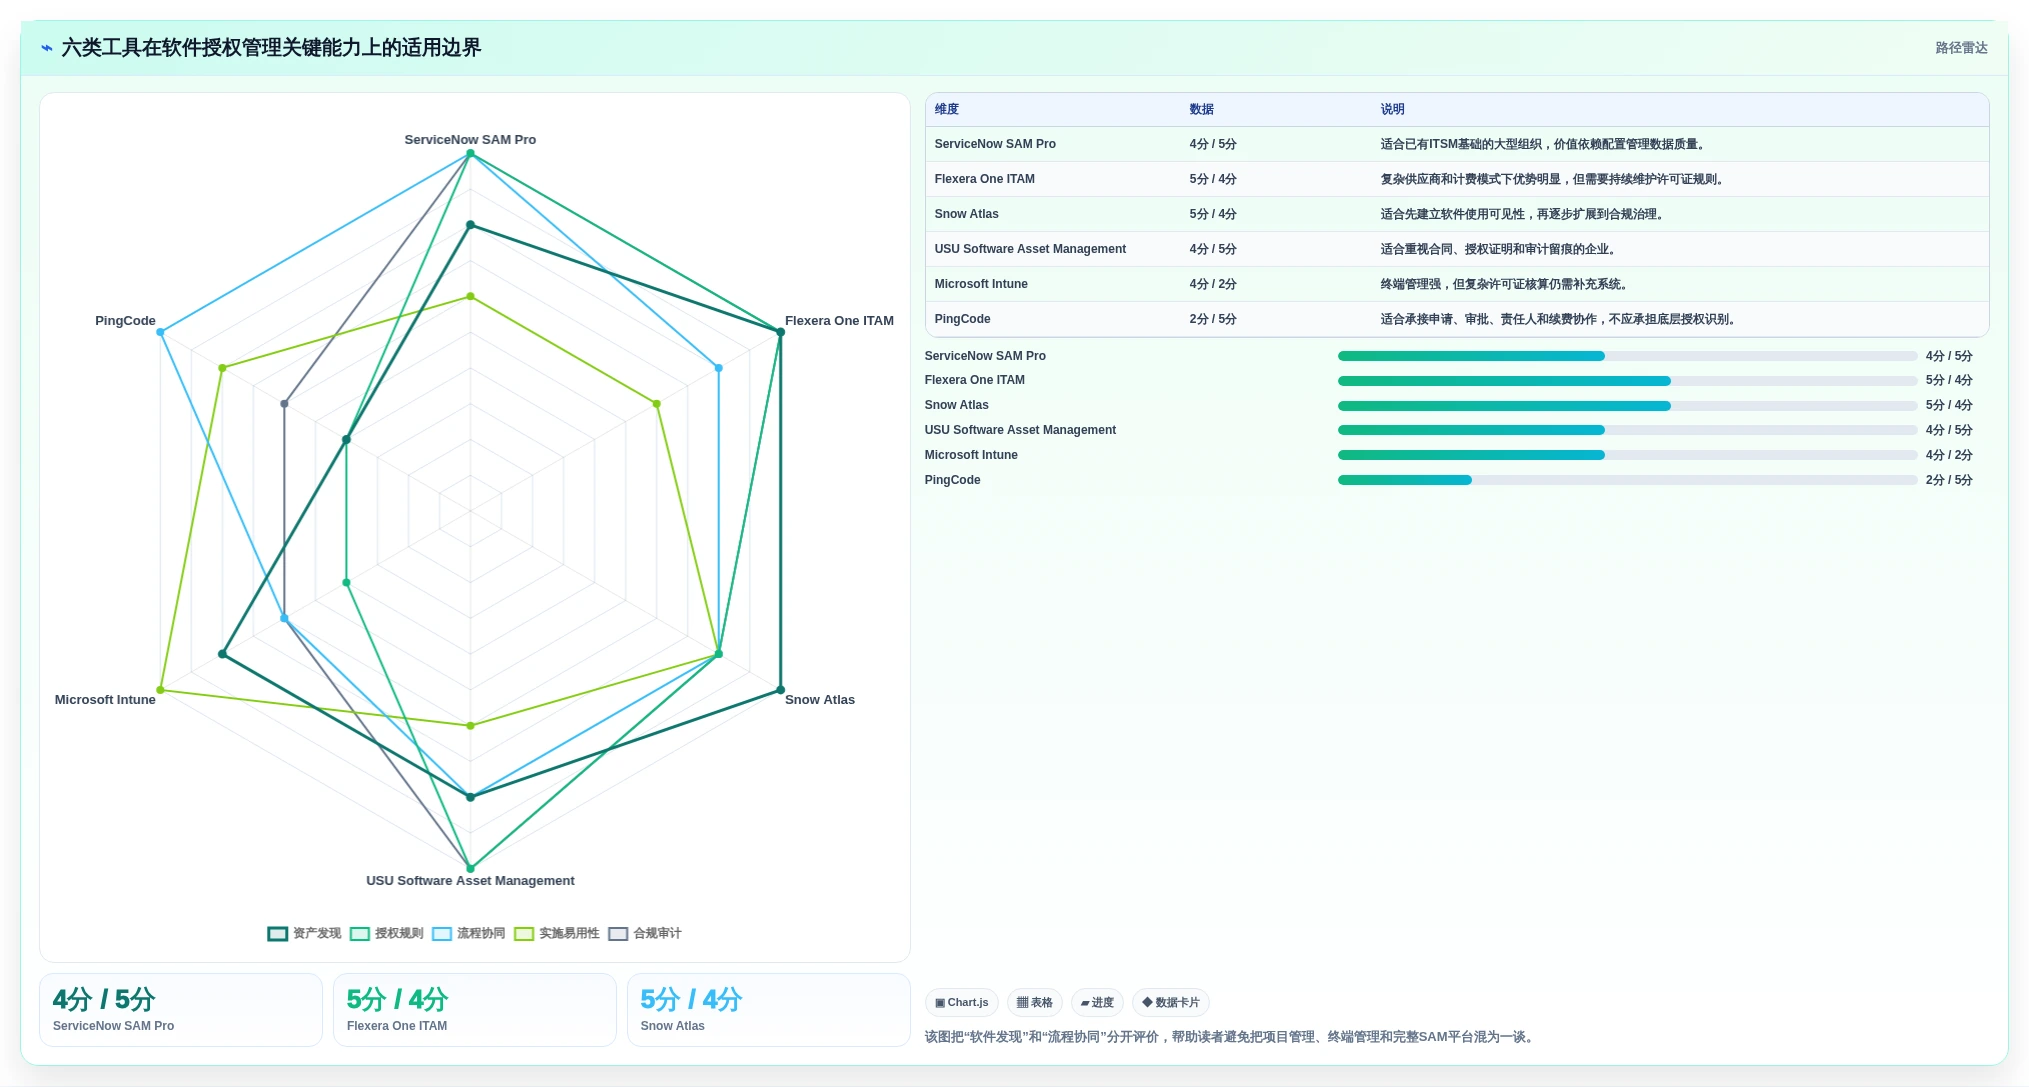Image resolution: width=2029 pixels, height=1087 pixels.
Task: Click 5分 / 4分 value beside Flexera progress bar
Action: click(x=1949, y=381)
